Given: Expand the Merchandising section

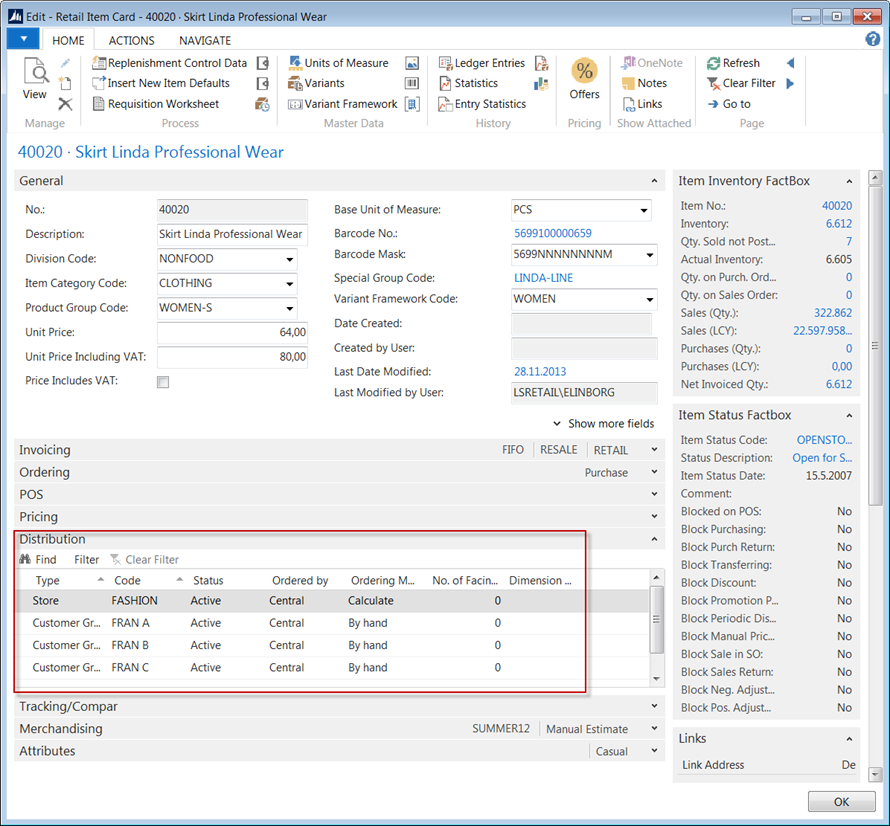Looking at the screenshot, I should [x=60, y=729].
